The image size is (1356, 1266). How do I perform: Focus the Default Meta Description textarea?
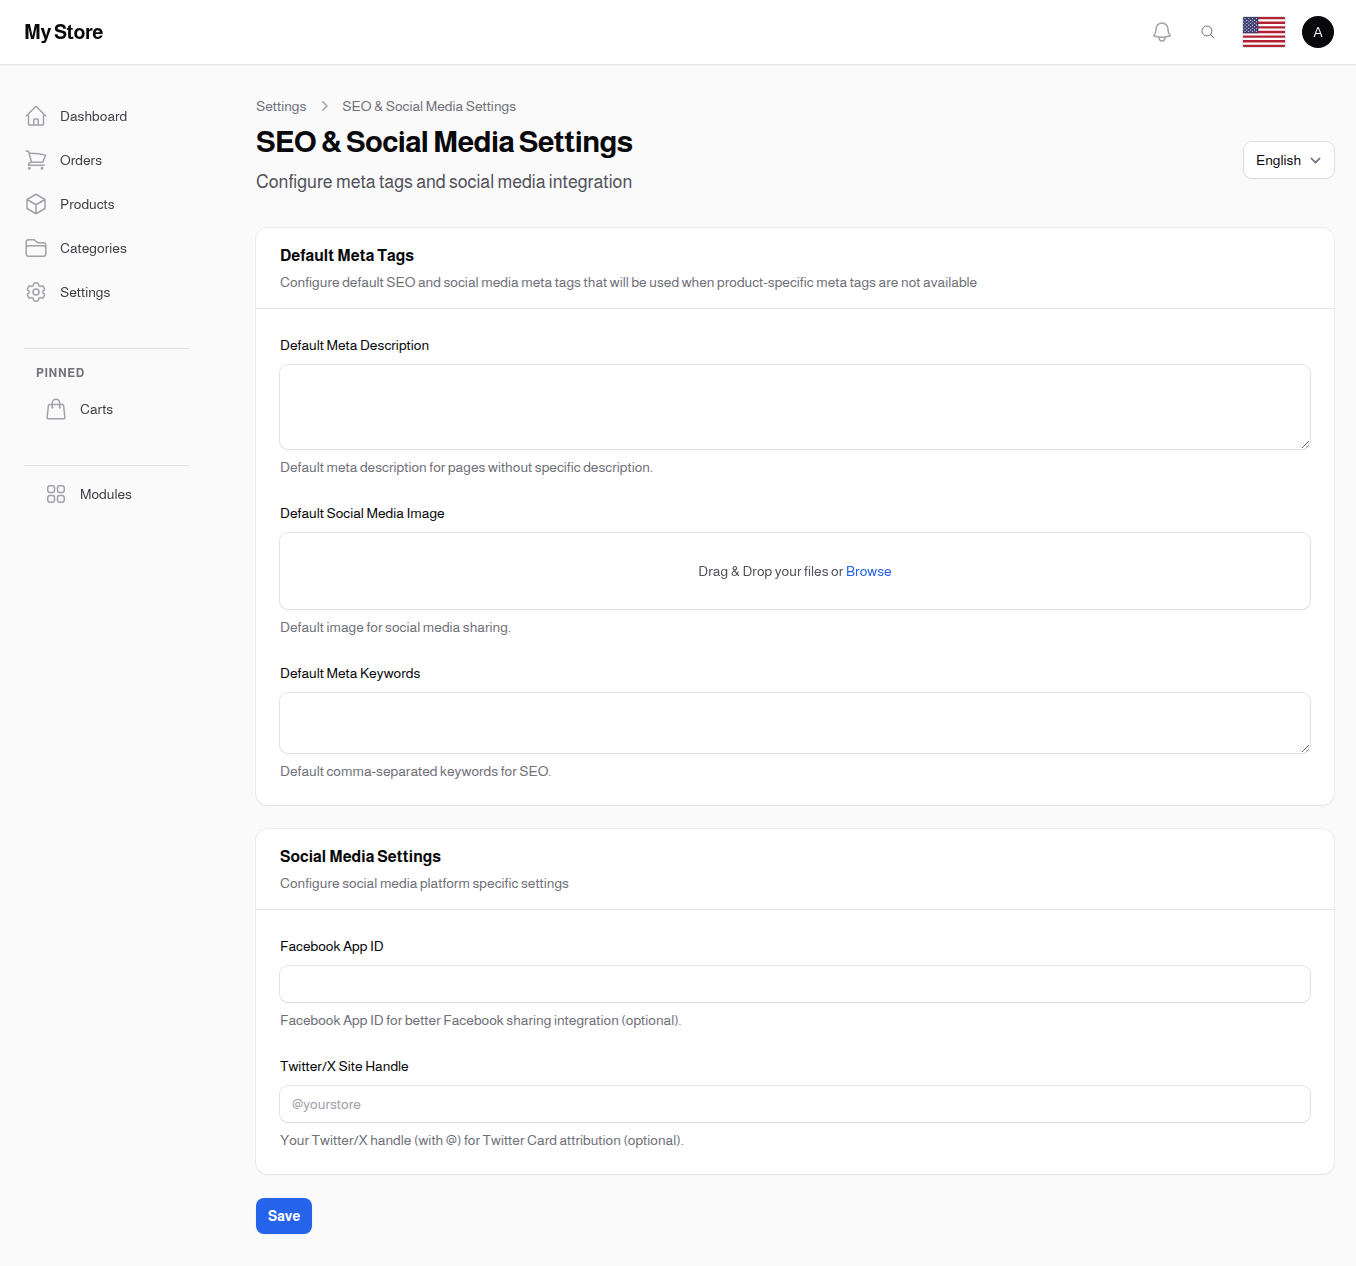click(x=794, y=406)
